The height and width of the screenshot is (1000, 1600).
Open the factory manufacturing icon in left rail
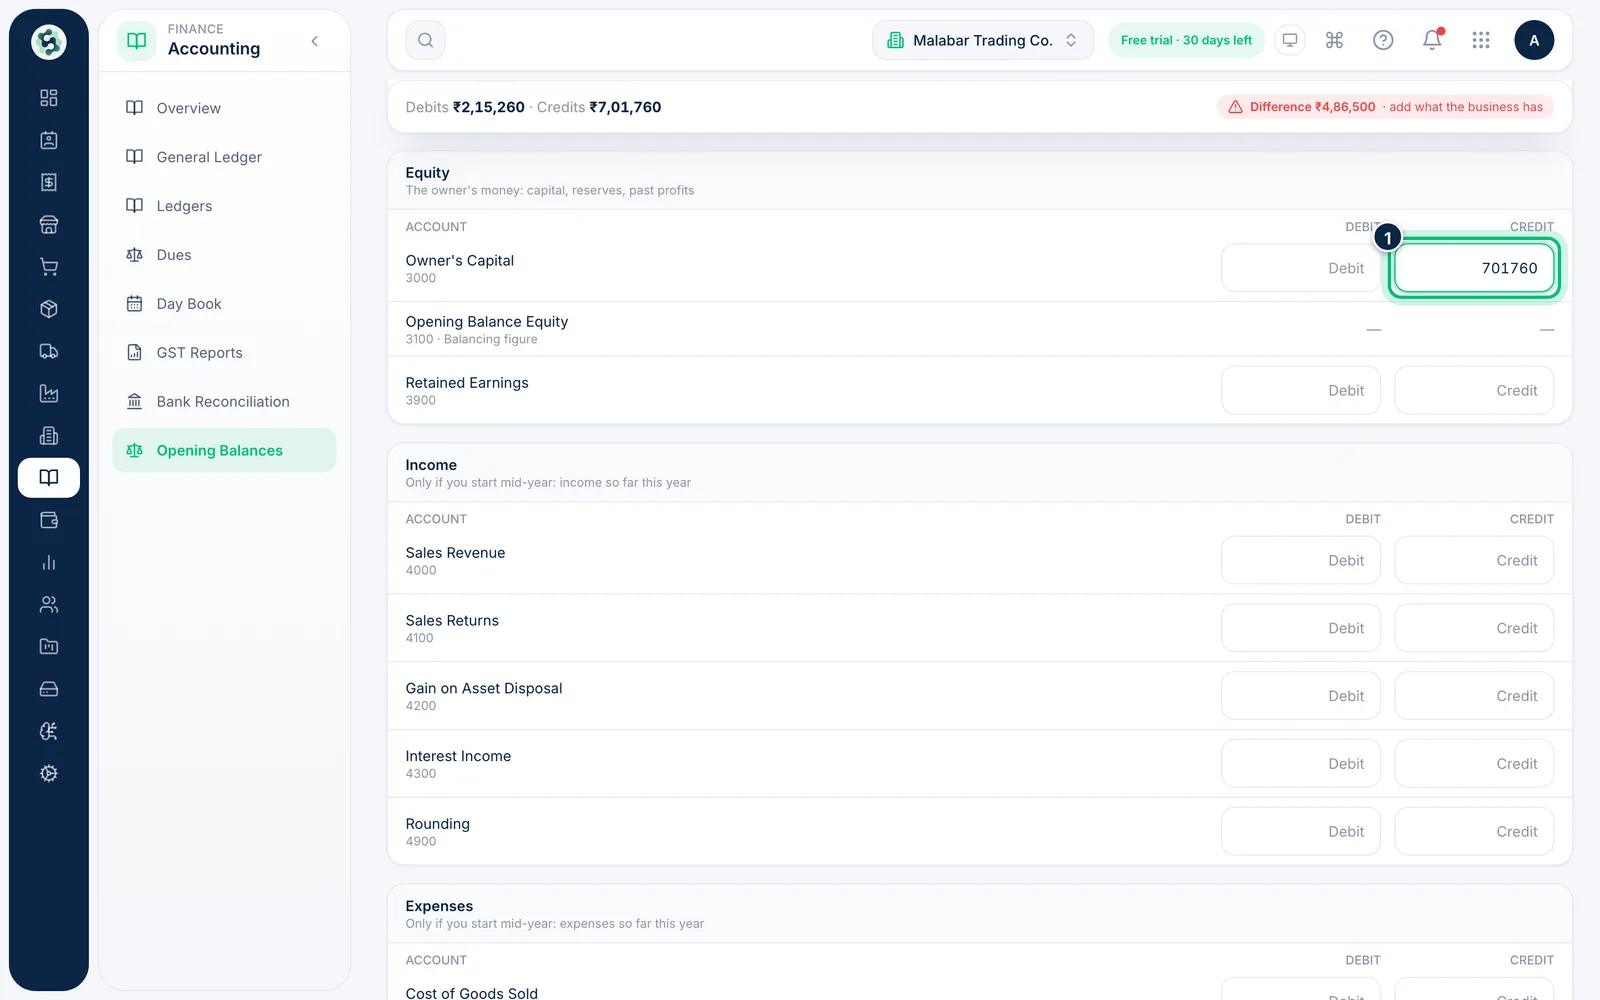click(x=48, y=393)
